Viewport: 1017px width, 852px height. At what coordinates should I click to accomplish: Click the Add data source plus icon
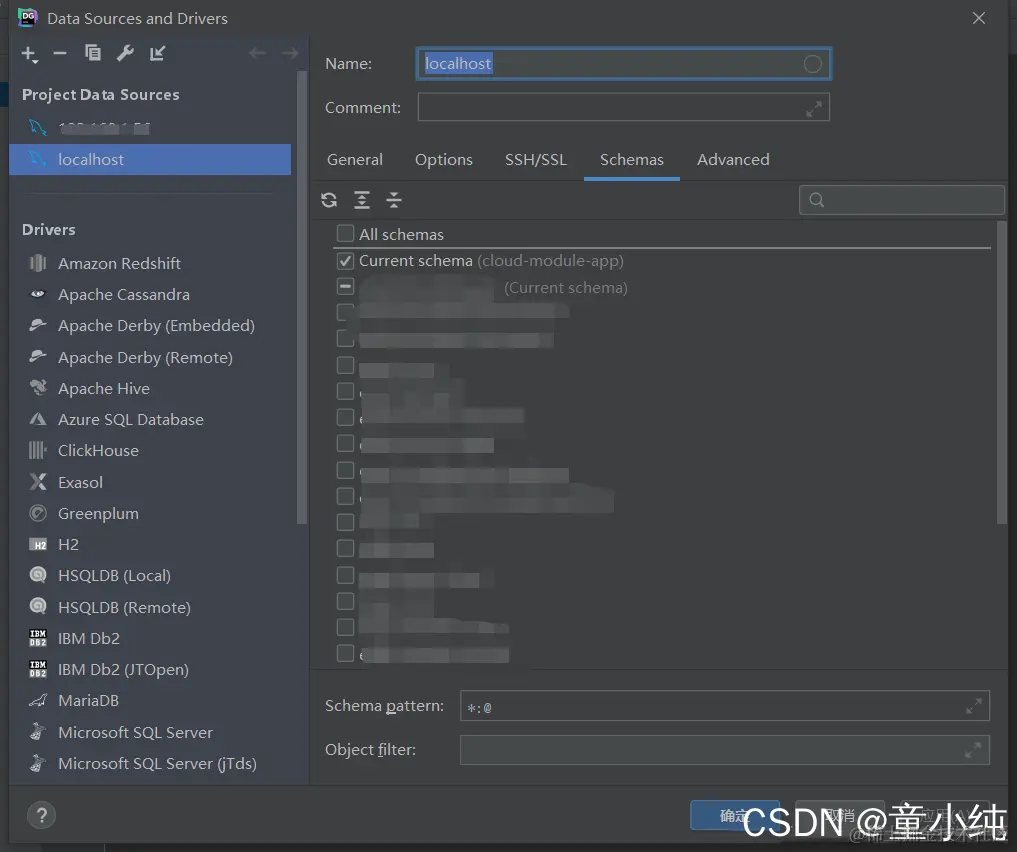click(x=29, y=54)
